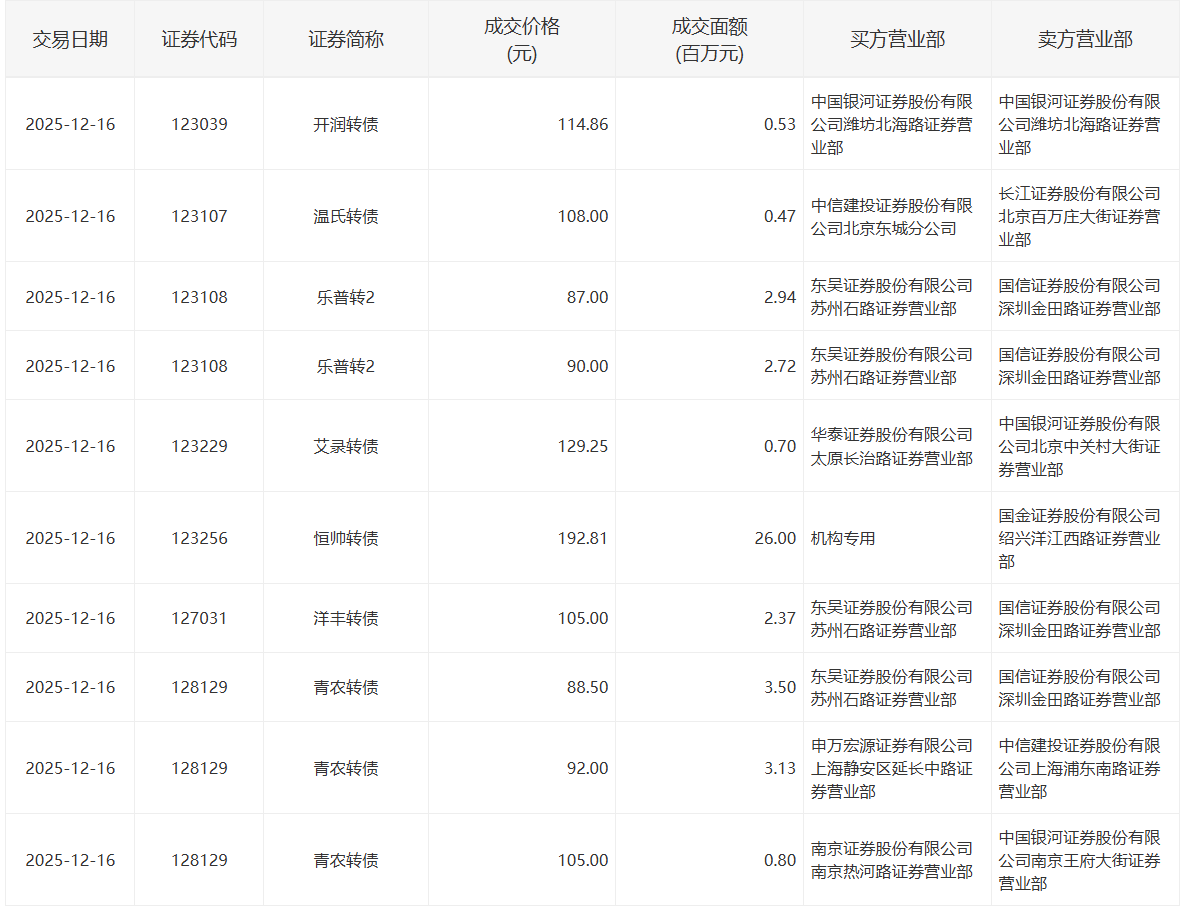Click the 乐普转2 price 87.00
Viewport: 1187px width, 912px height.
pos(587,297)
